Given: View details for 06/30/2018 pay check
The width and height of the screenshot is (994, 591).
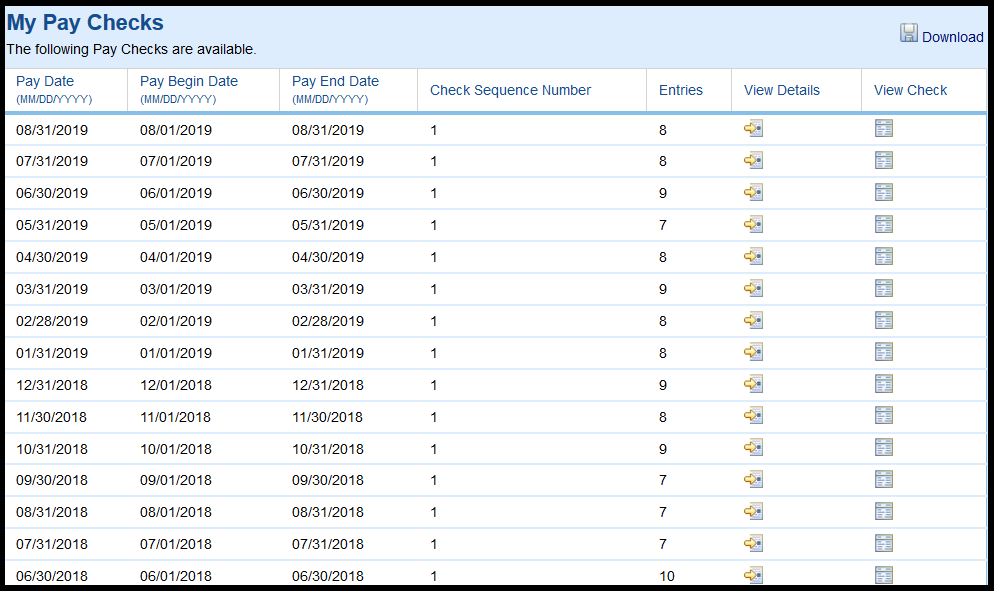Looking at the screenshot, I should 753,575.
